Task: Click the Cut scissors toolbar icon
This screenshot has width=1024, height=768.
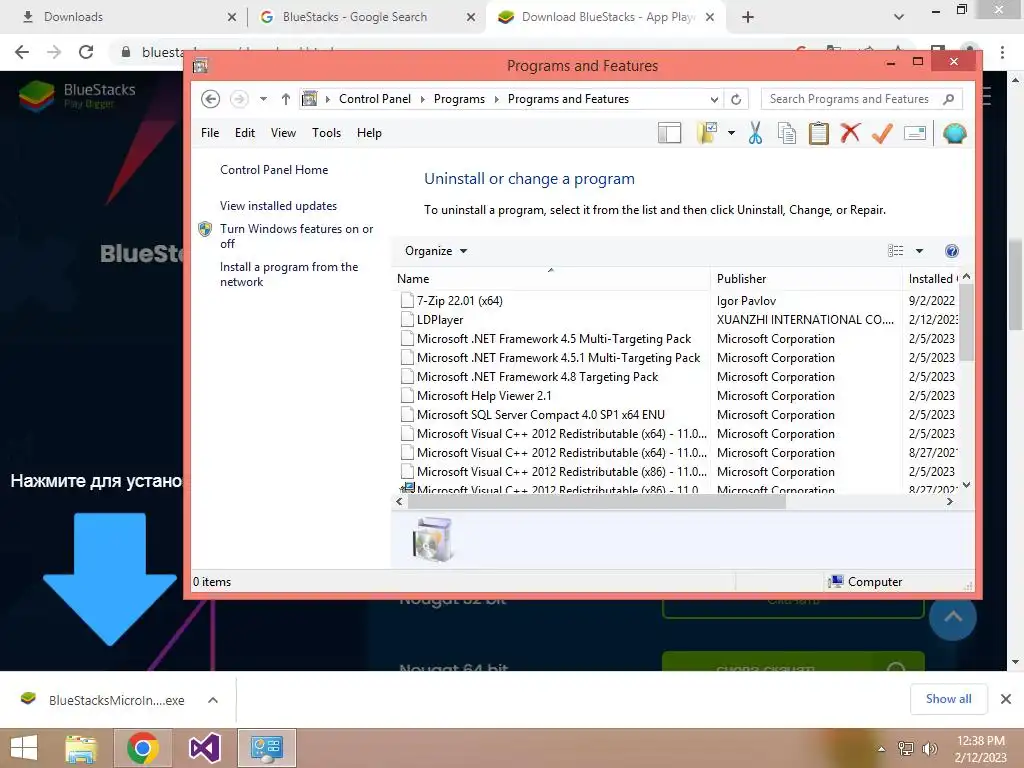Action: (755, 133)
